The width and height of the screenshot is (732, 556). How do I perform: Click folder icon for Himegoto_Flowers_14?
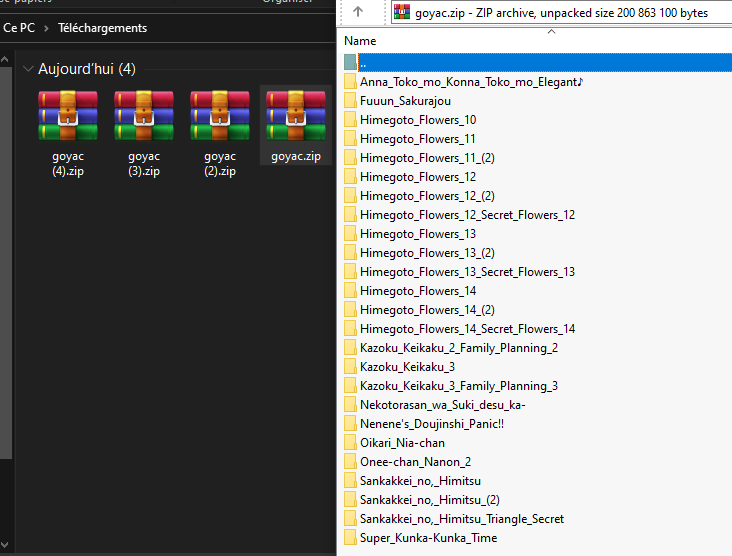point(350,290)
